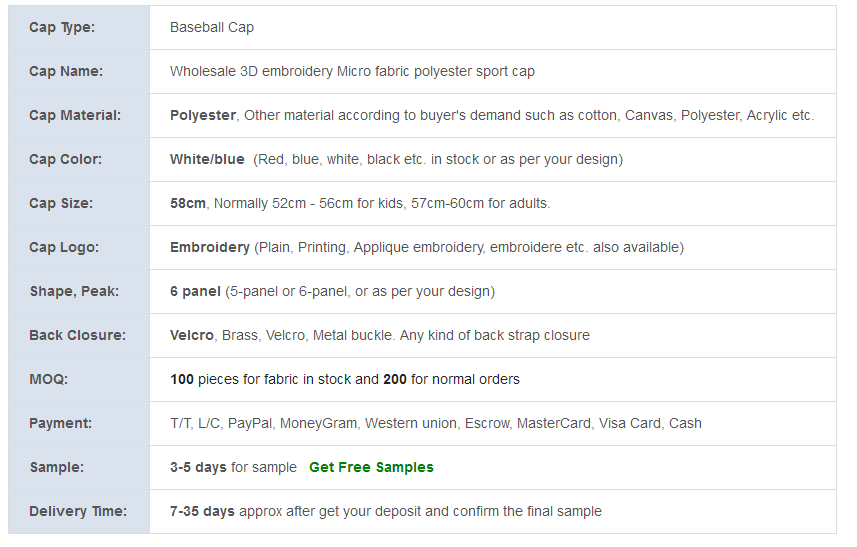Click the Baseball Cap value text
The image size is (857, 547).
tap(212, 27)
